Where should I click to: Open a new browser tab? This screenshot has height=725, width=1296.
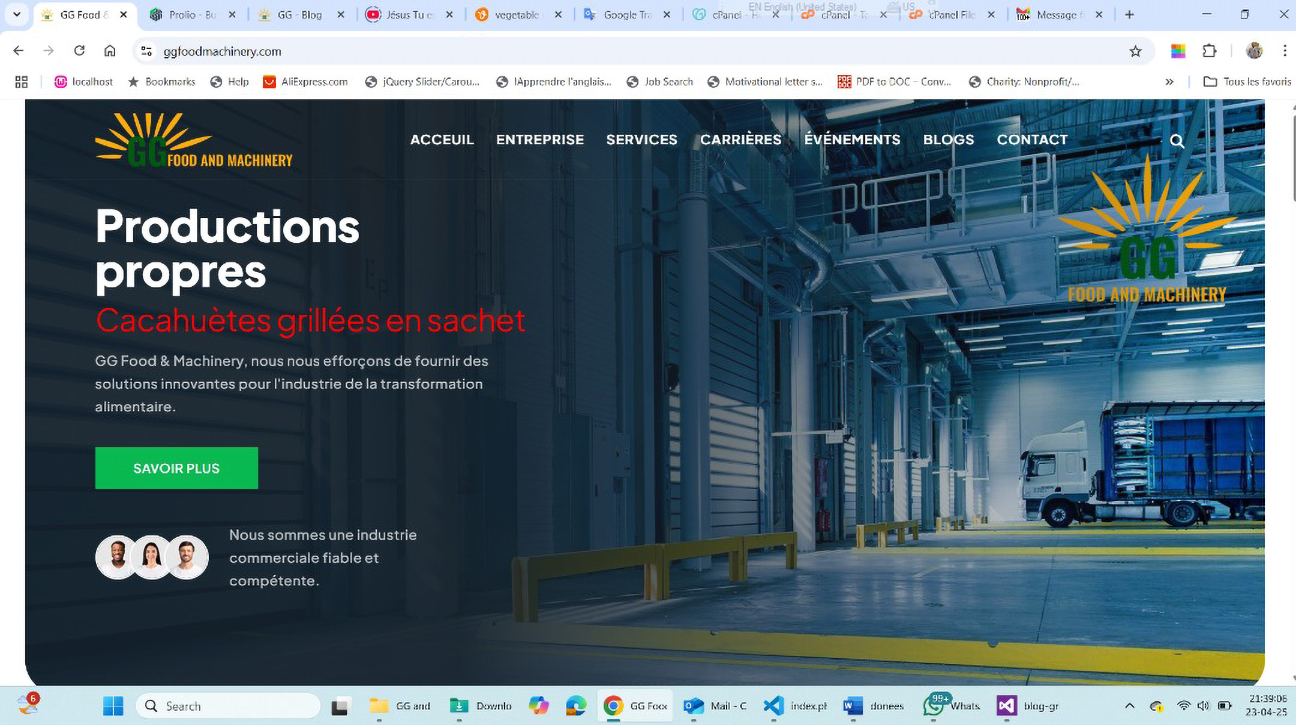pos(1129,15)
